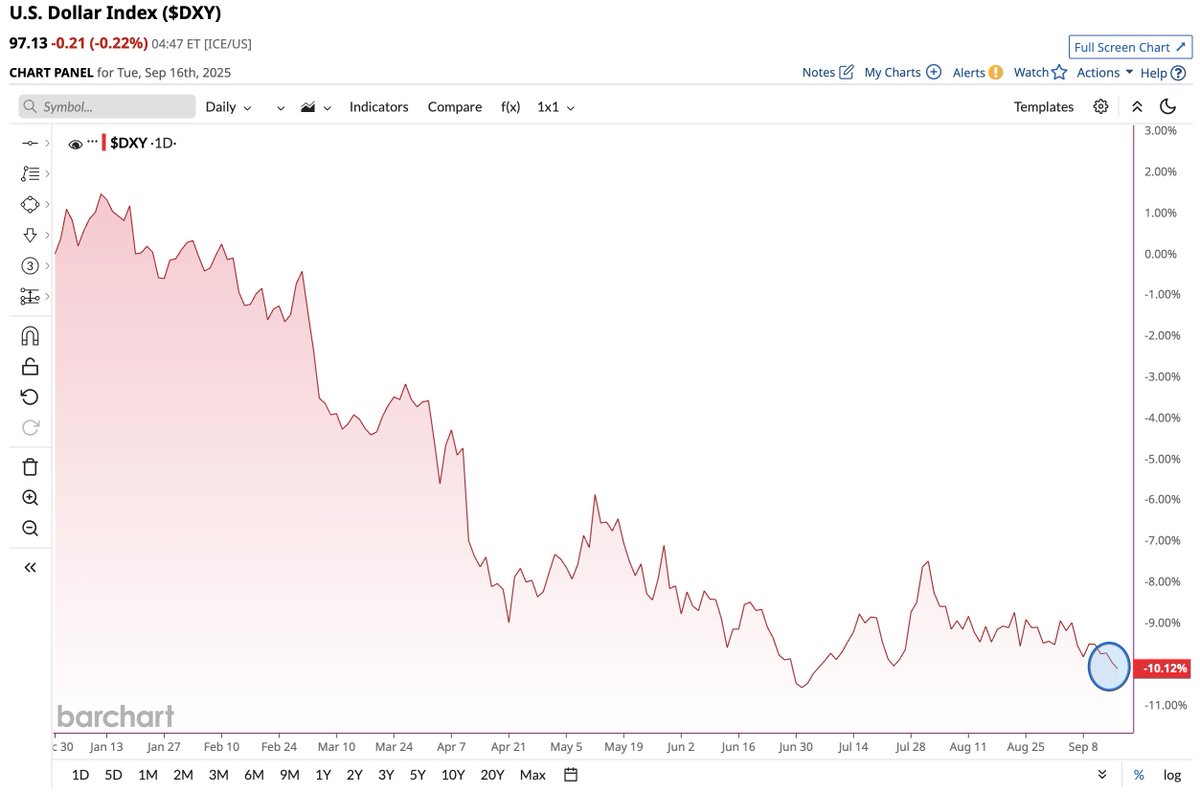Image resolution: width=1200 pixels, height=794 pixels.
Task: Select the 5Y range
Action: (419, 775)
